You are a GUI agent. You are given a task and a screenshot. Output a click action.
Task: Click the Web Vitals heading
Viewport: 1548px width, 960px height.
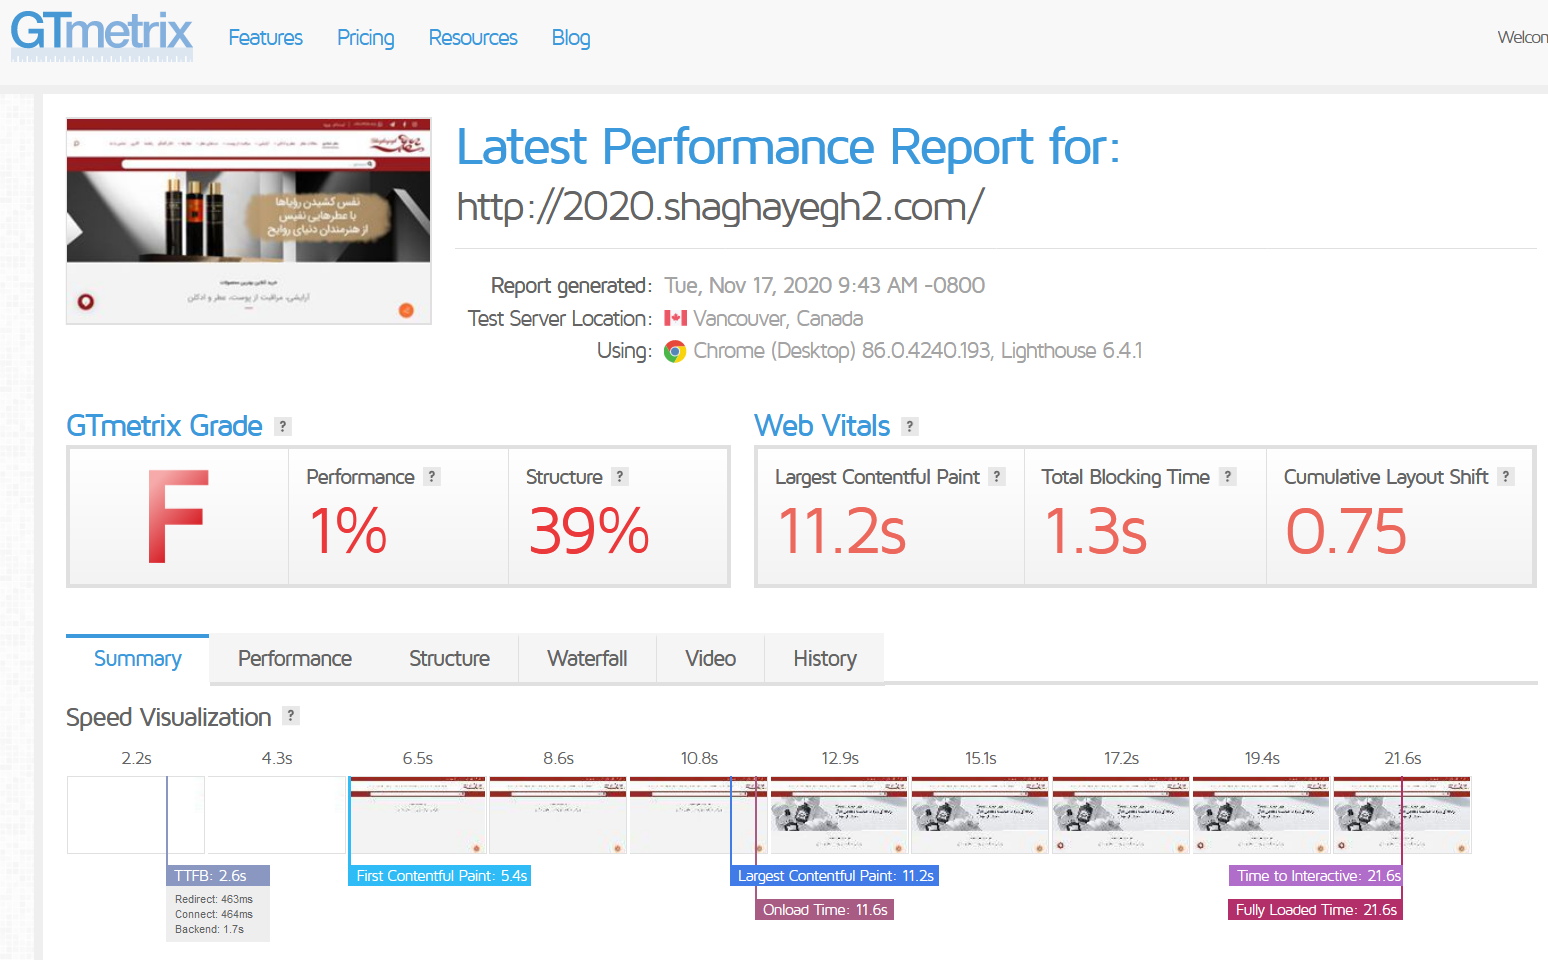(x=822, y=426)
